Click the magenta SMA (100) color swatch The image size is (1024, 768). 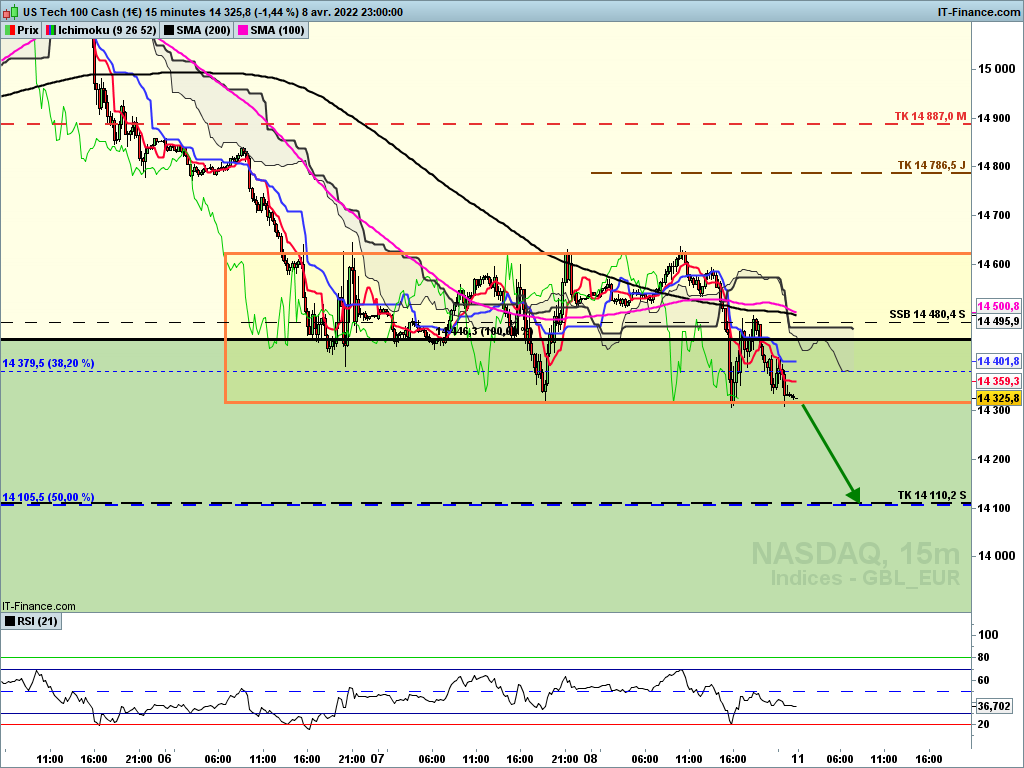tap(243, 30)
